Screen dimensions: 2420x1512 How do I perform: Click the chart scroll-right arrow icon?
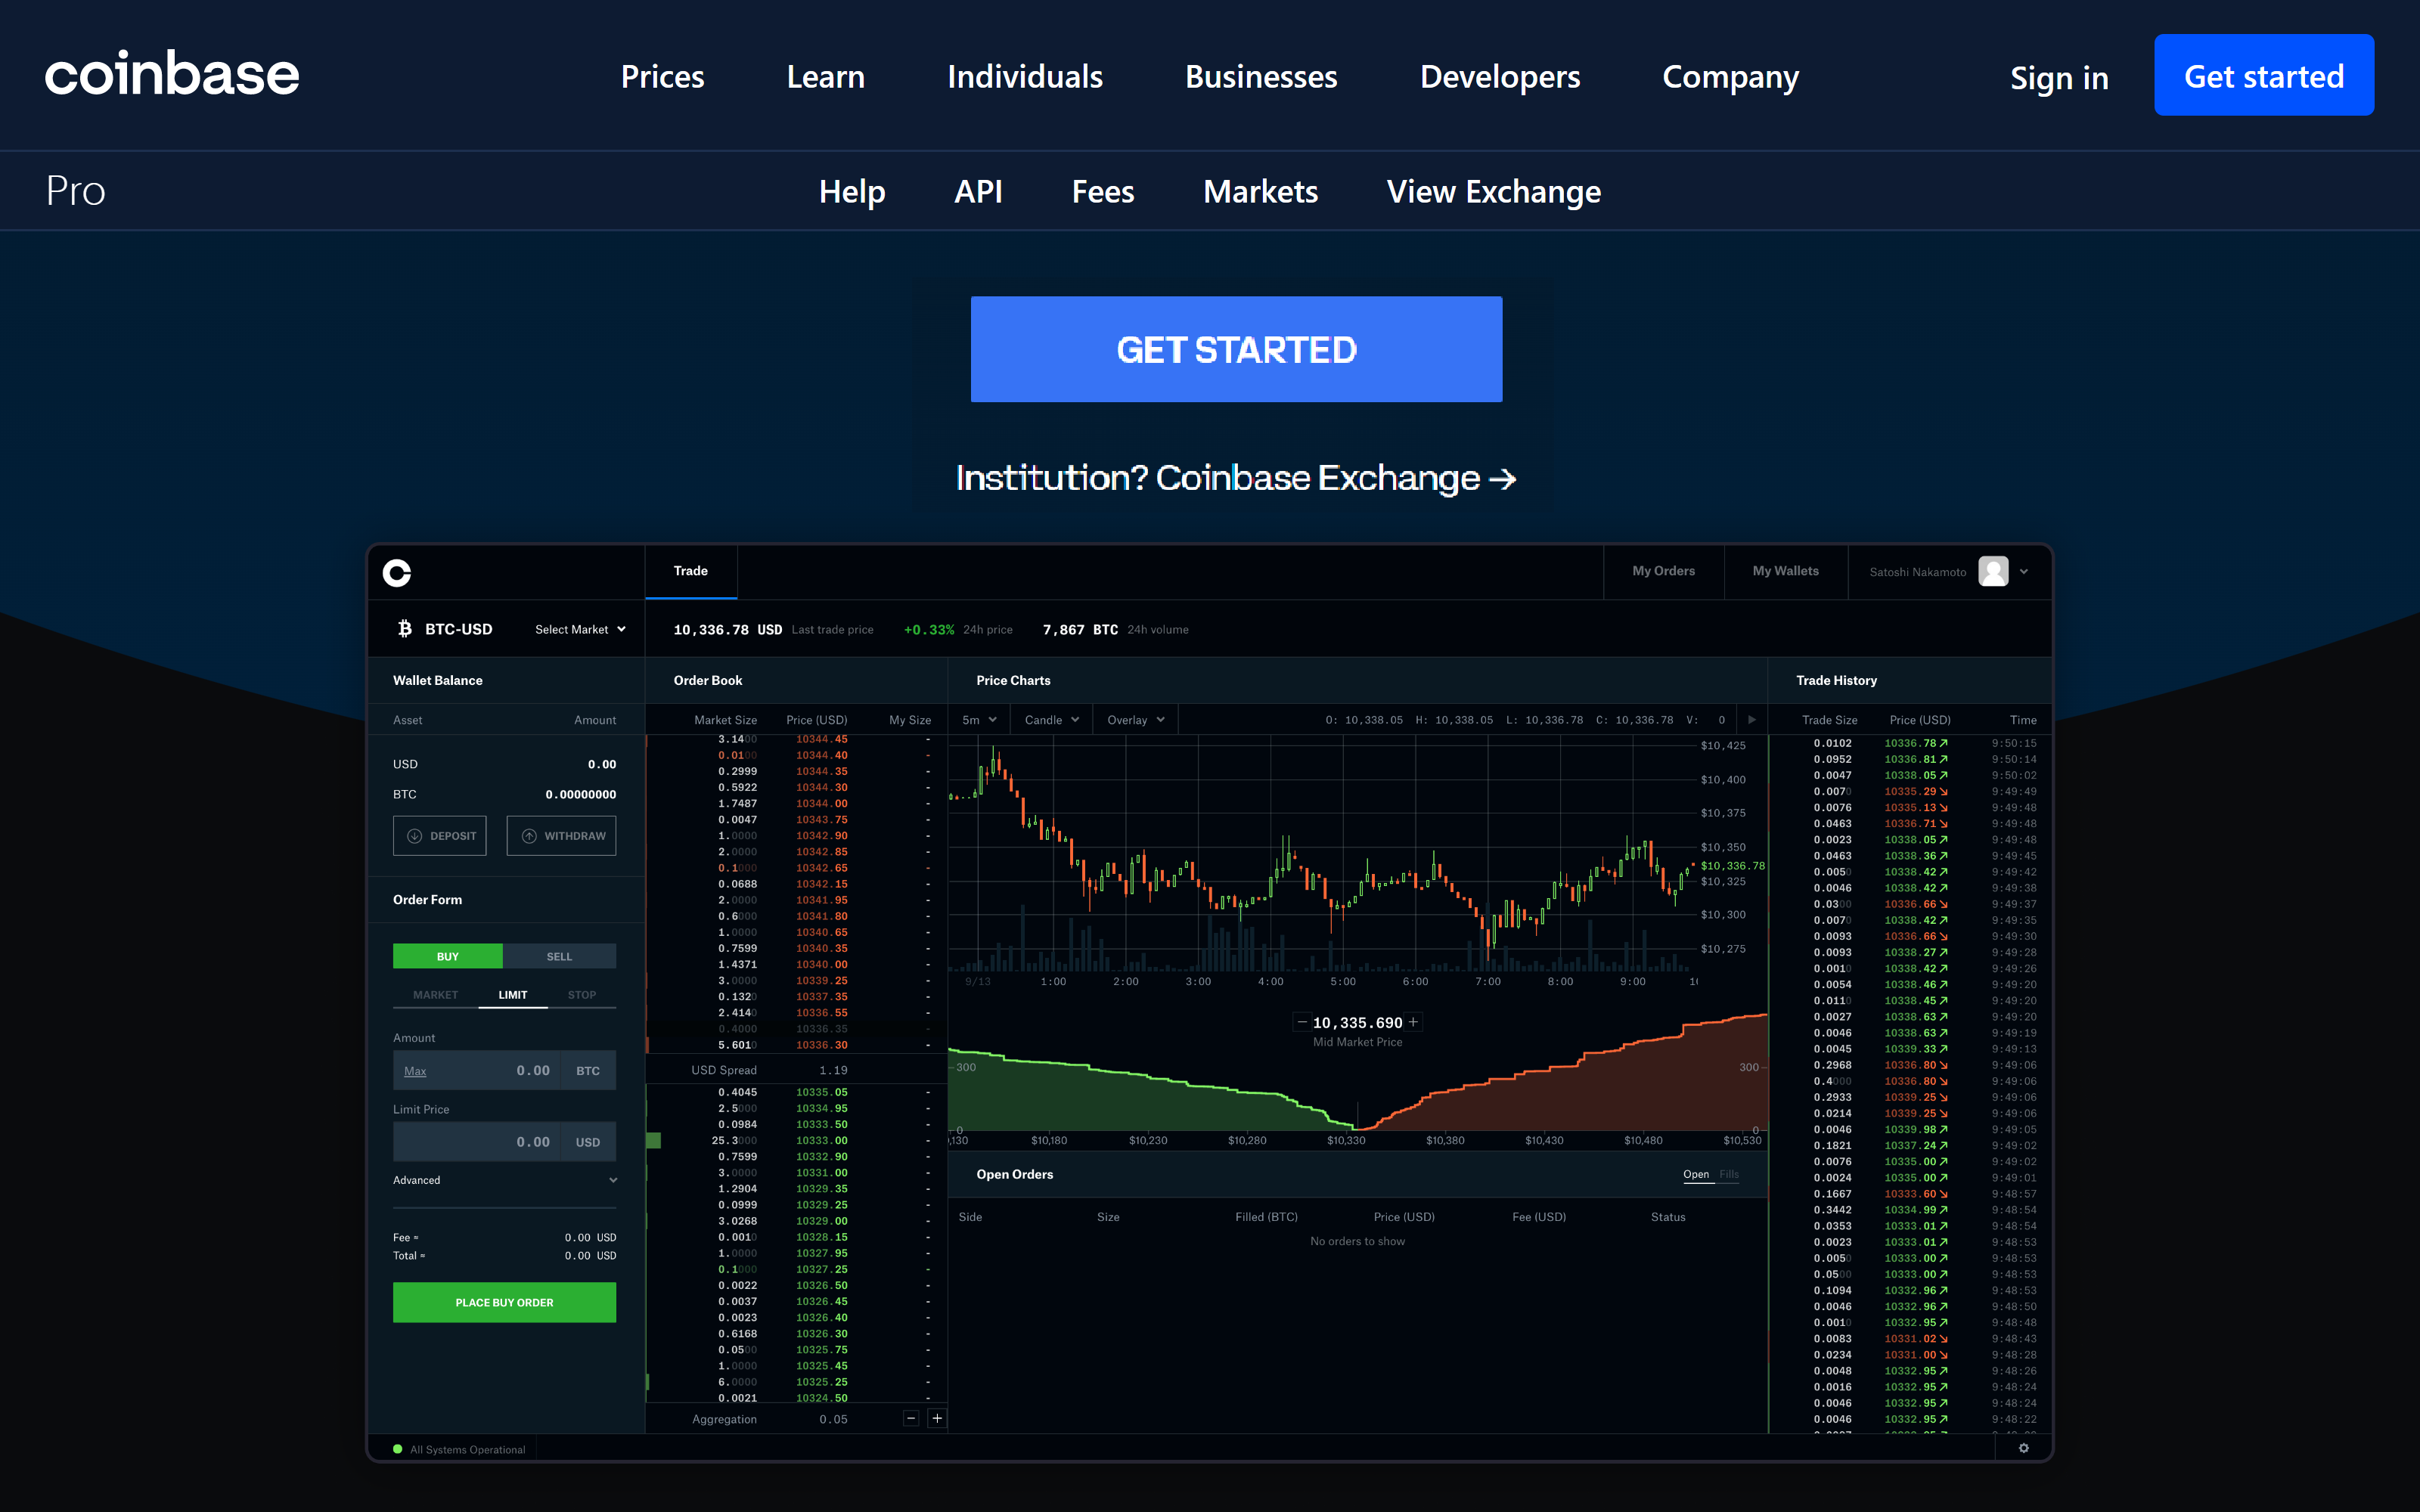[1751, 720]
